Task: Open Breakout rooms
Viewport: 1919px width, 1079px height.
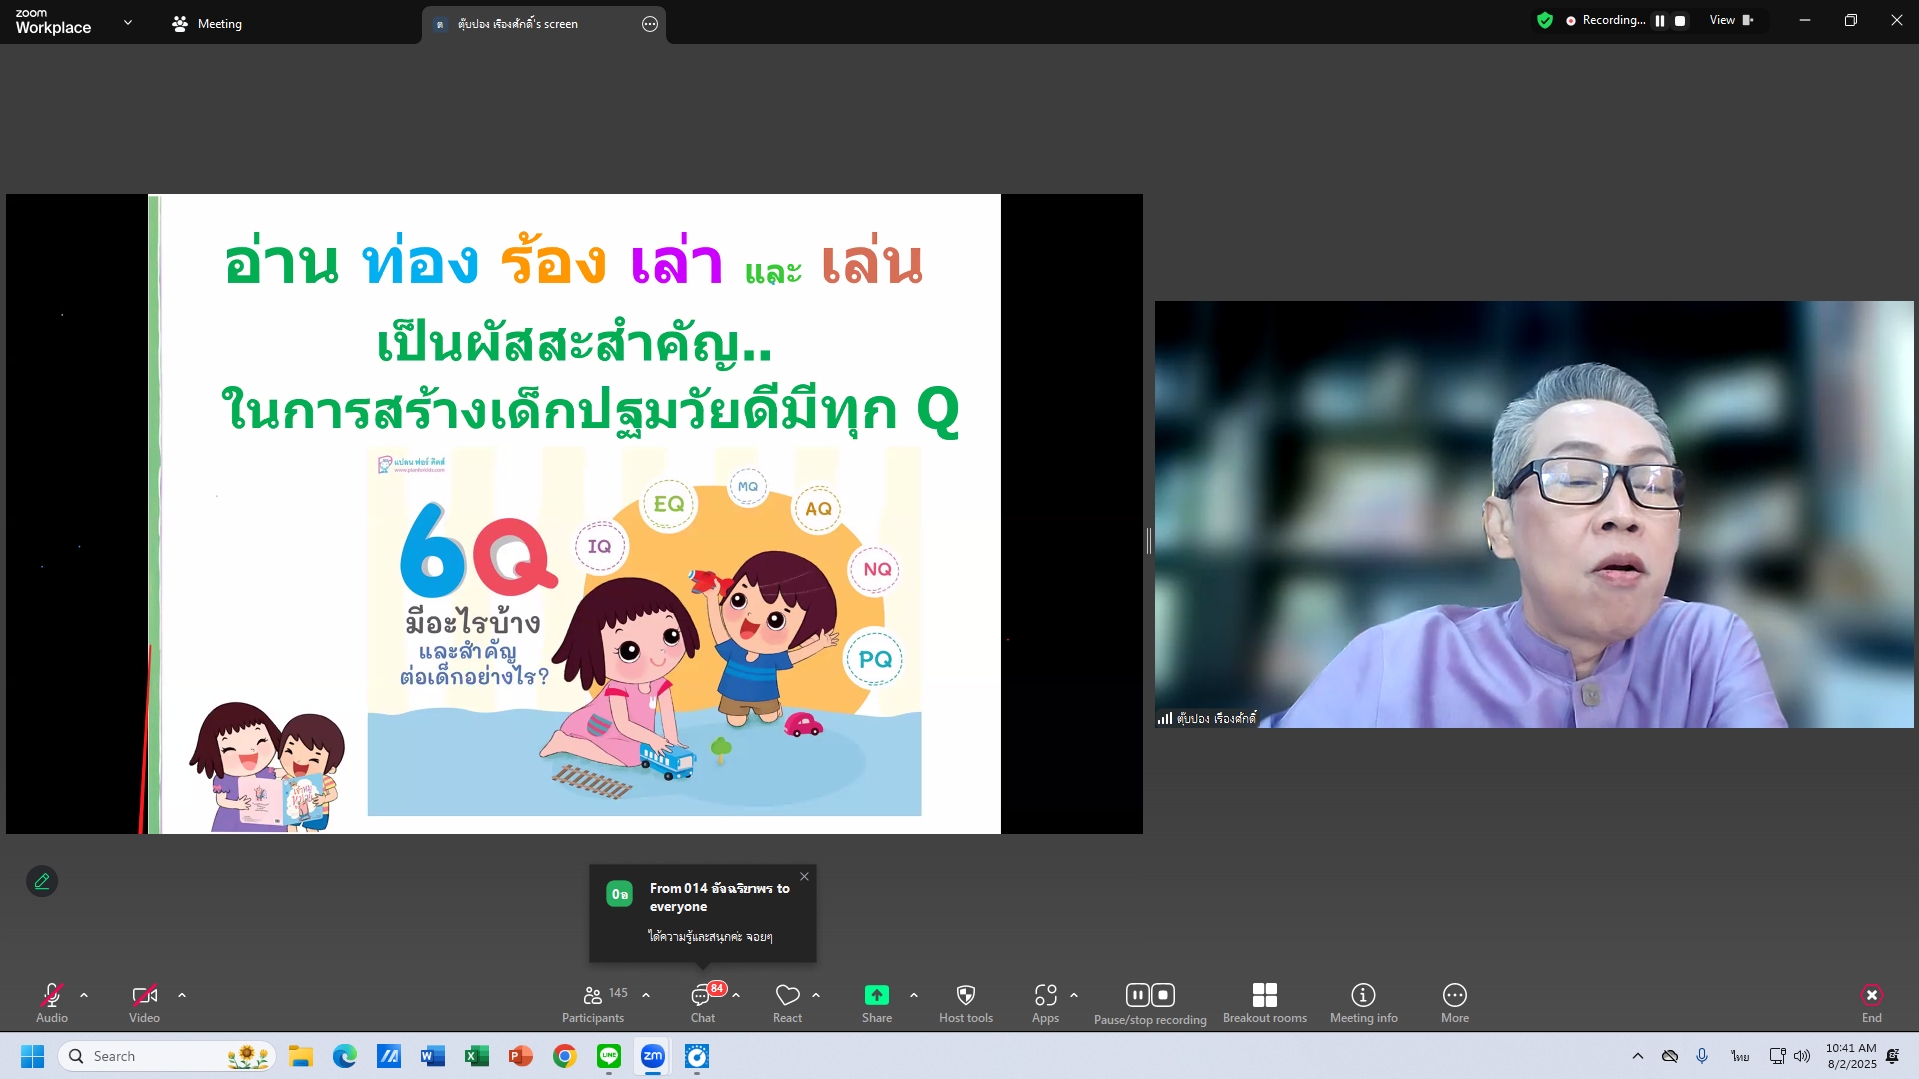Action: pos(1264,1002)
